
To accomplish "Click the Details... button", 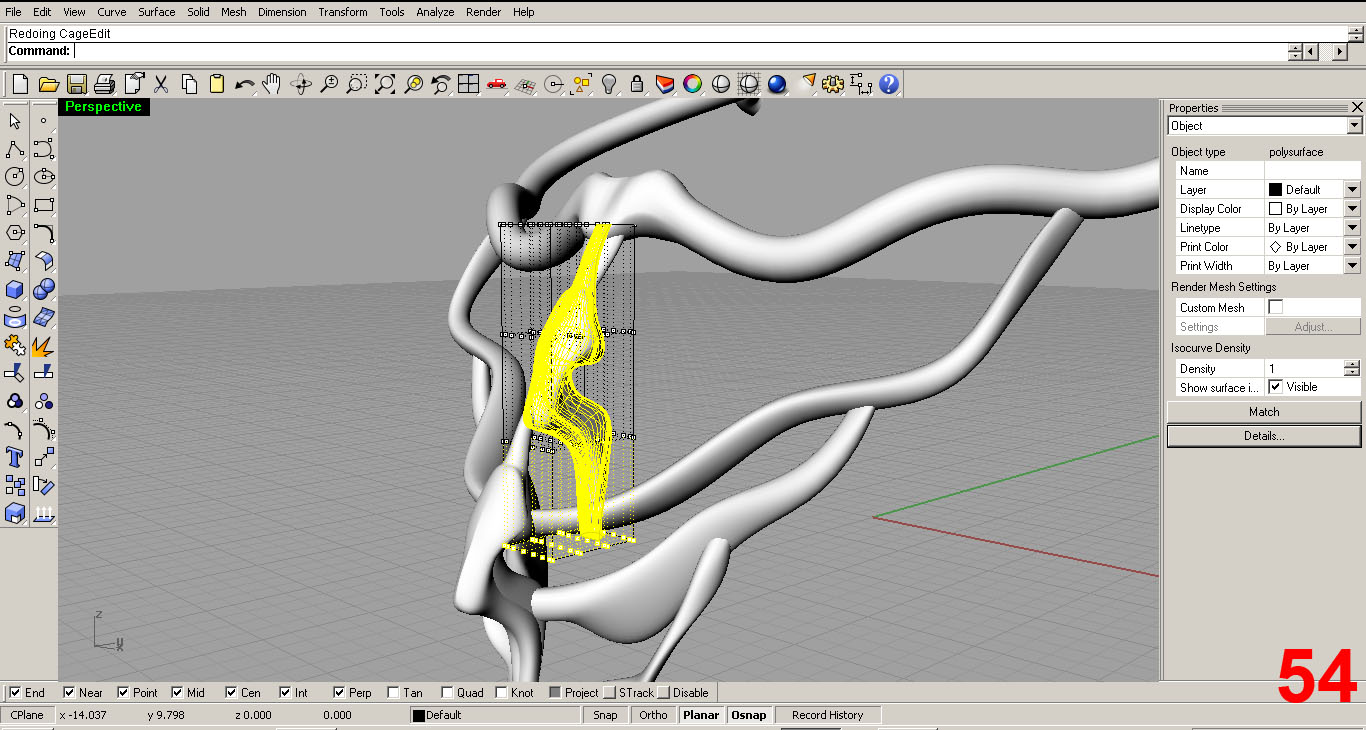I will 1264,436.
